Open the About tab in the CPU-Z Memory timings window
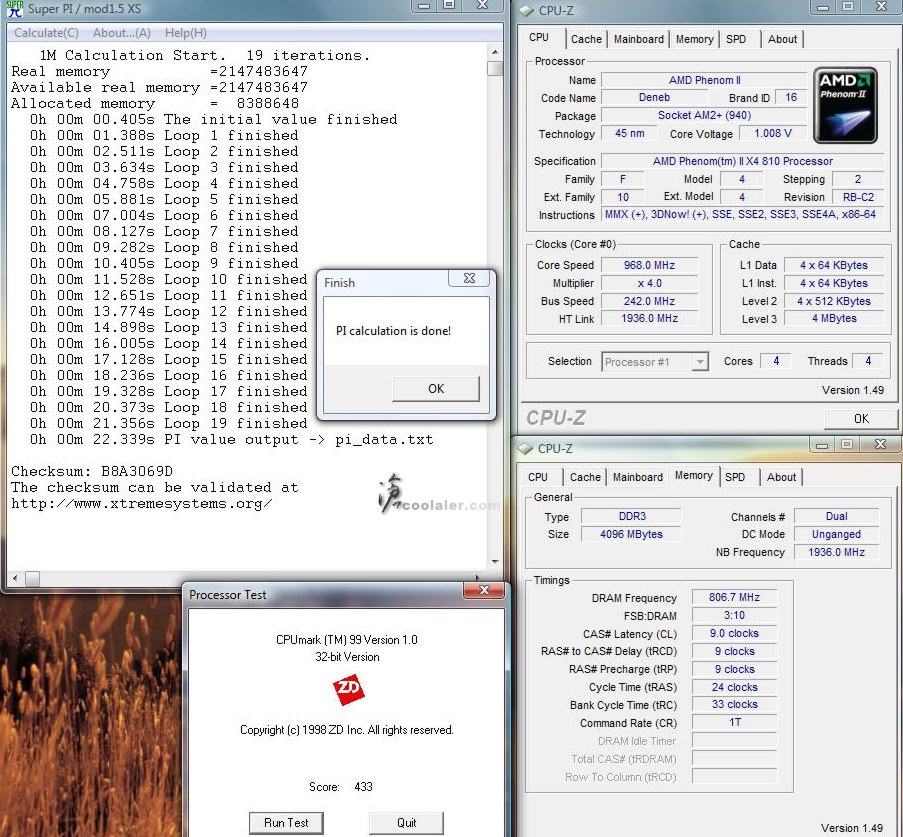The width and height of the screenshot is (903, 837). (781, 477)
